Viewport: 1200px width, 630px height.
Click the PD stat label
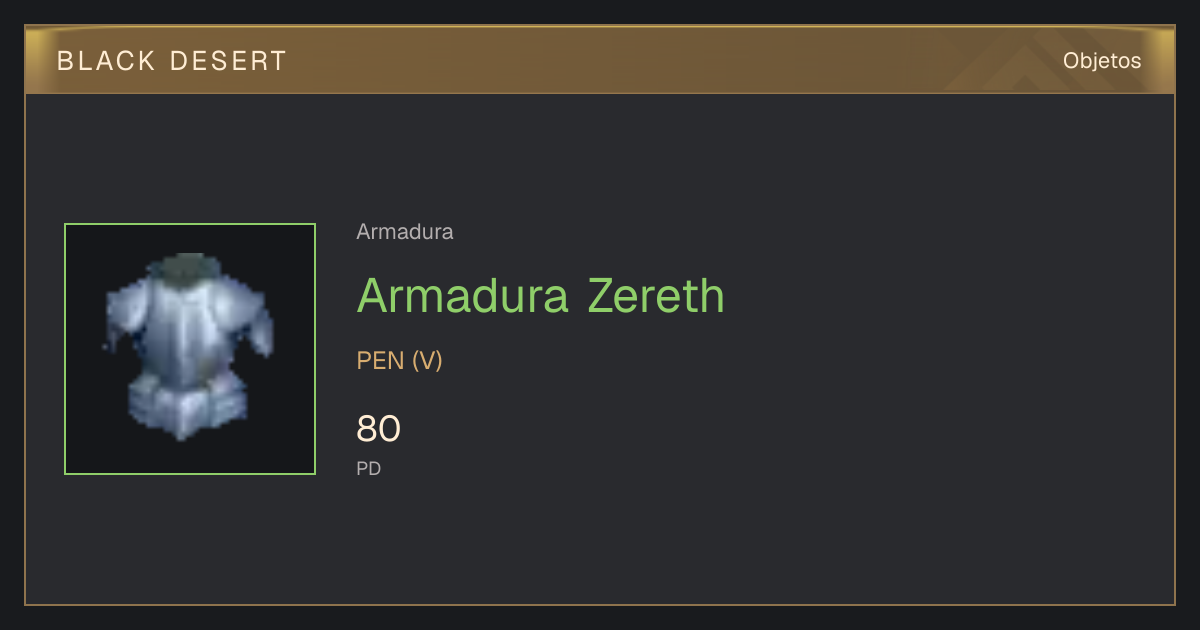click(369, 468)
